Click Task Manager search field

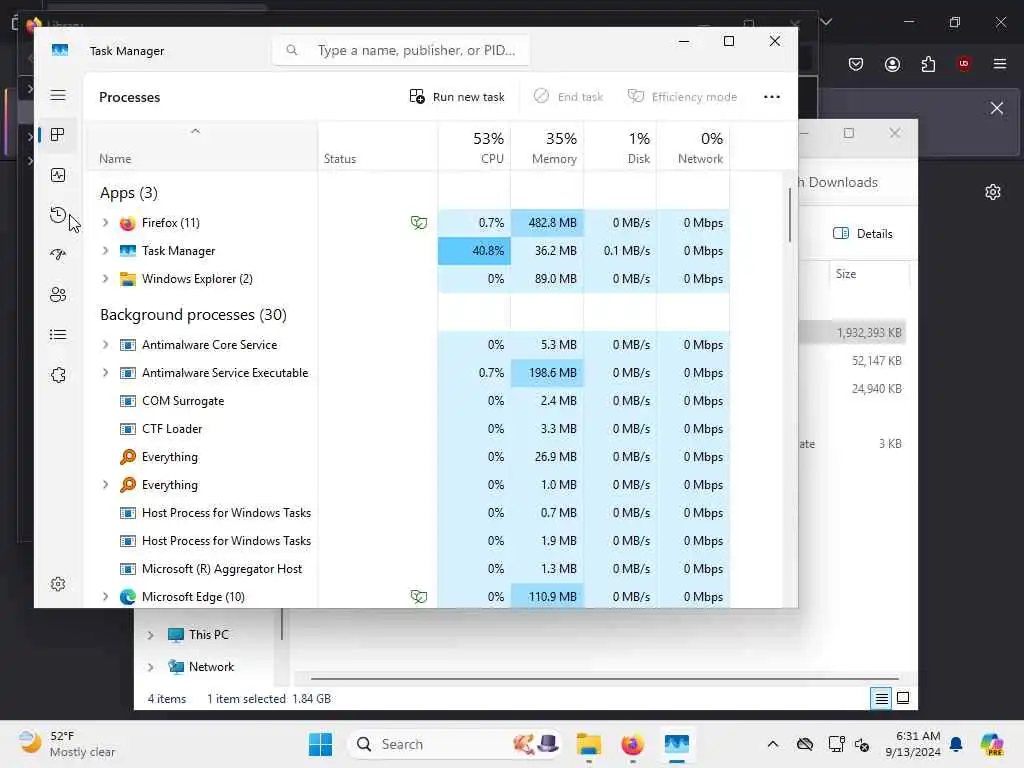[x=401, y=50]
